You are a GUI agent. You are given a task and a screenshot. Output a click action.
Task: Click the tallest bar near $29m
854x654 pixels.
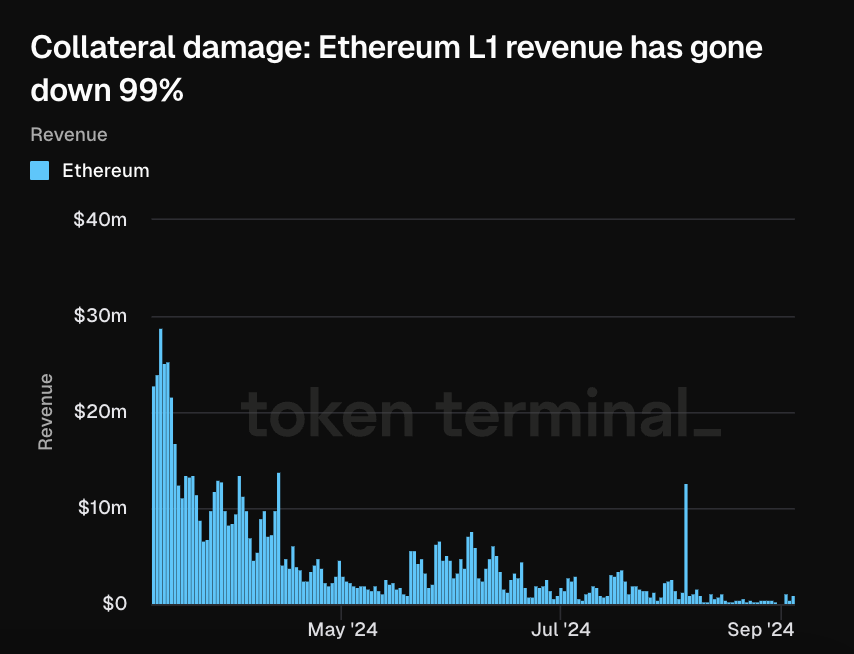tap(161, 466)
